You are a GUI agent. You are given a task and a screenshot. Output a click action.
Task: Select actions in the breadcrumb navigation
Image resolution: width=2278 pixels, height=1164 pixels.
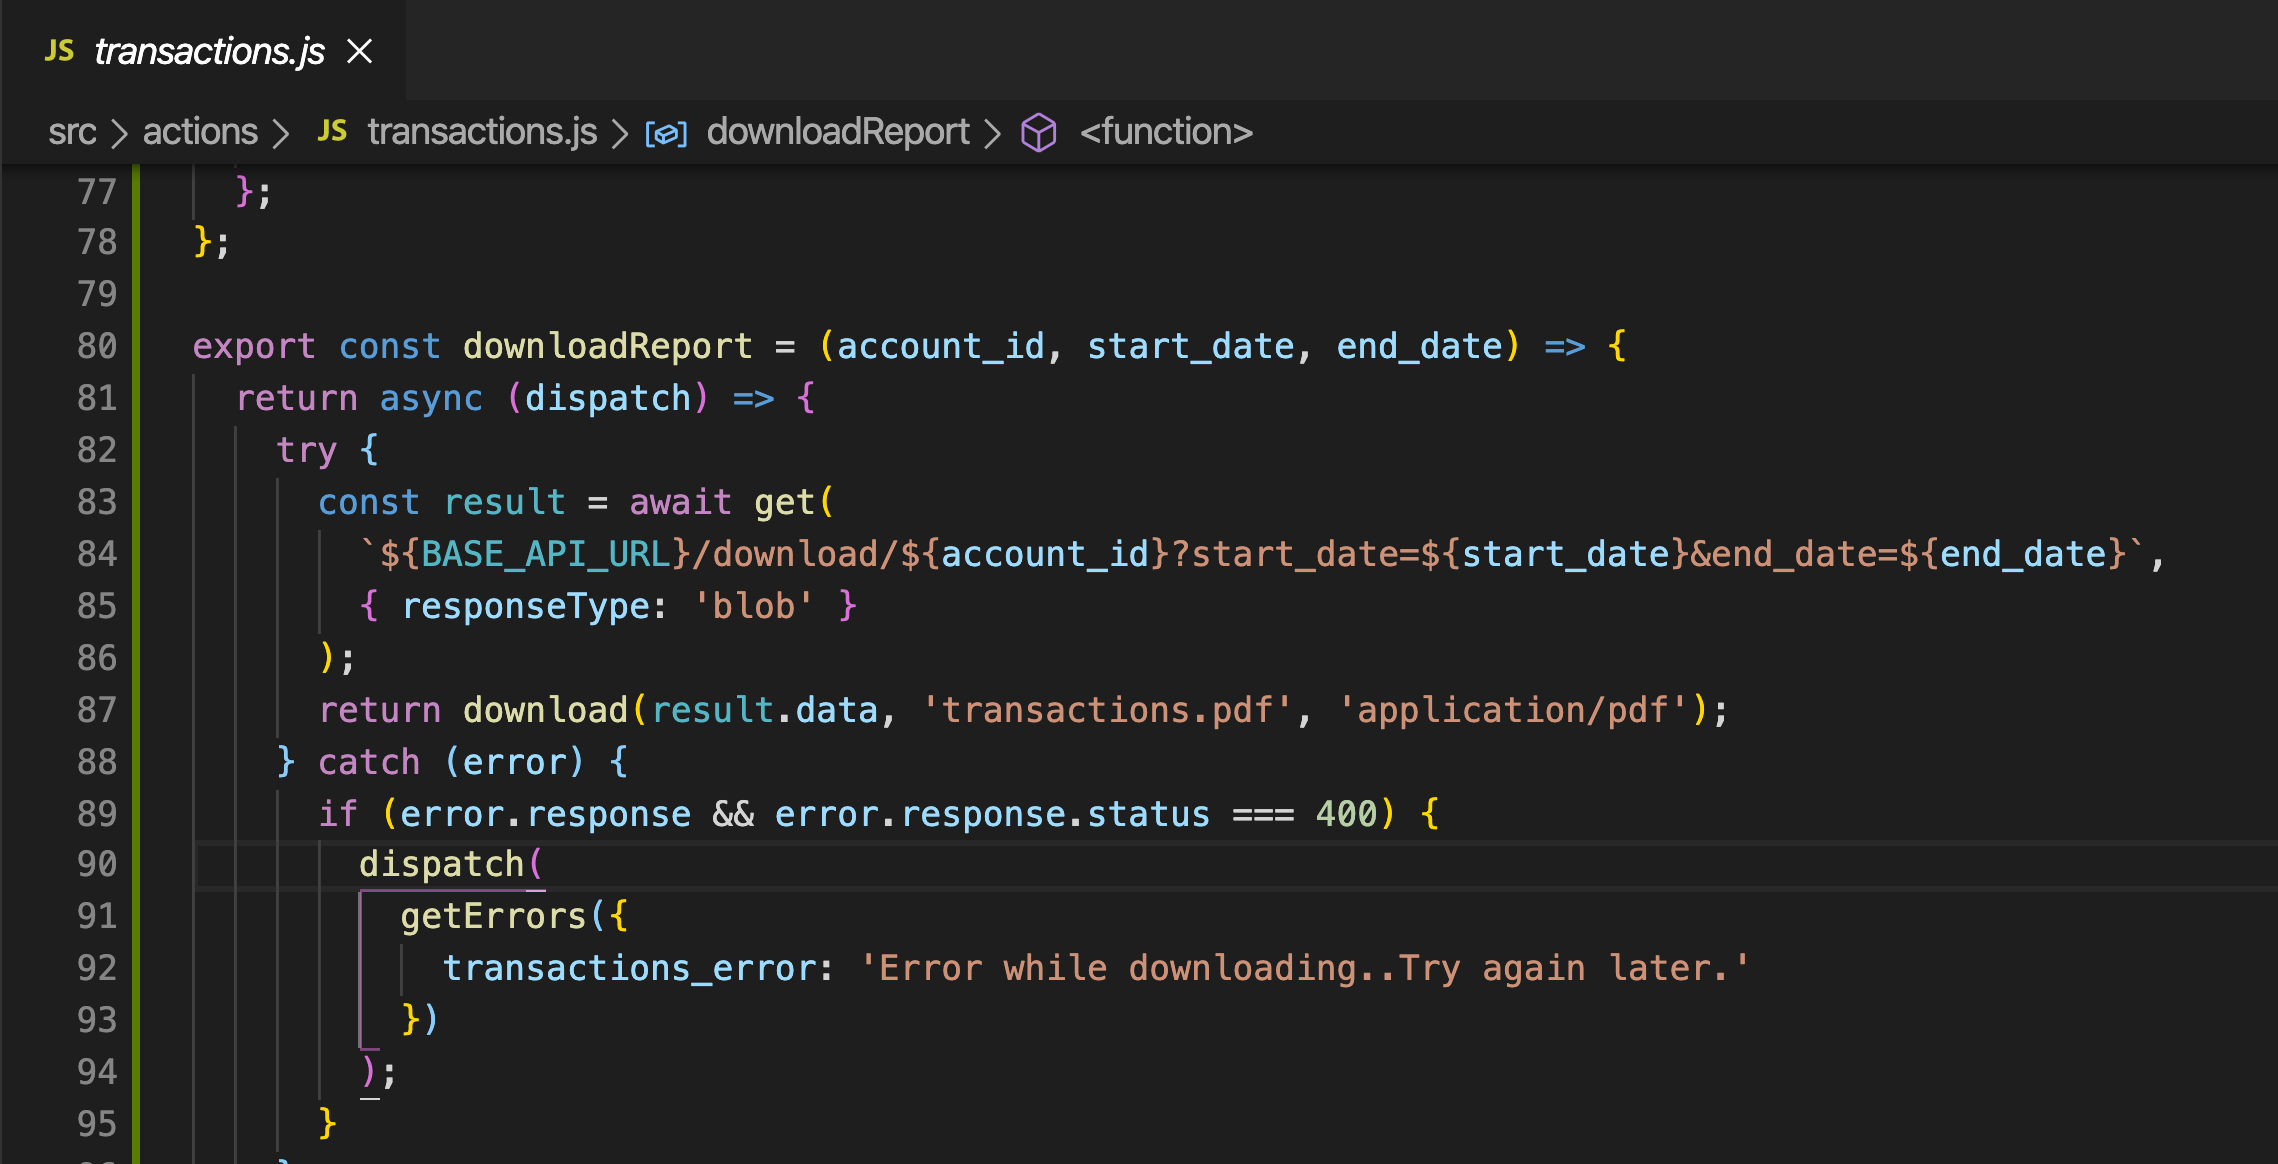point(198,131)
